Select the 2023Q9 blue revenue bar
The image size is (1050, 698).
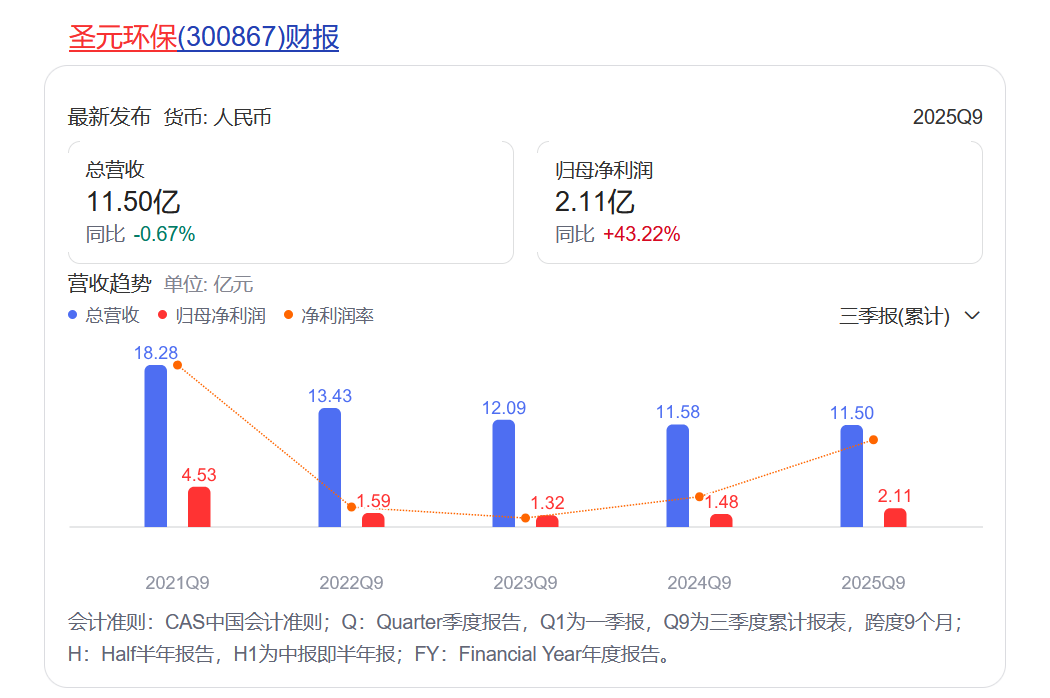click(x=504, y=474)
